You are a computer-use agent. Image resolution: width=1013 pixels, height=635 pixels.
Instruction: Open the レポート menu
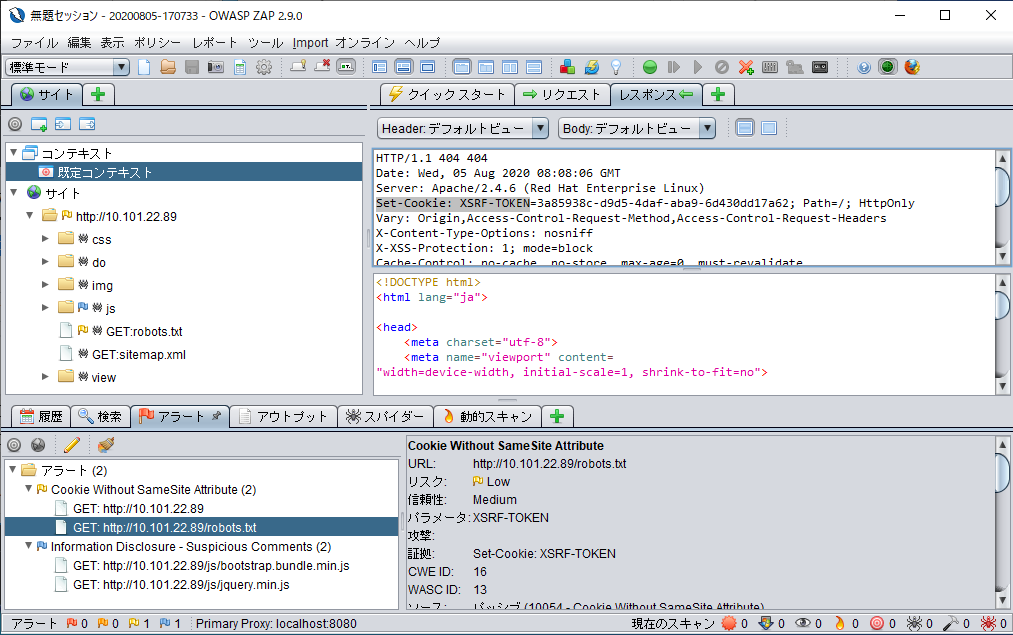click(214, 43)
